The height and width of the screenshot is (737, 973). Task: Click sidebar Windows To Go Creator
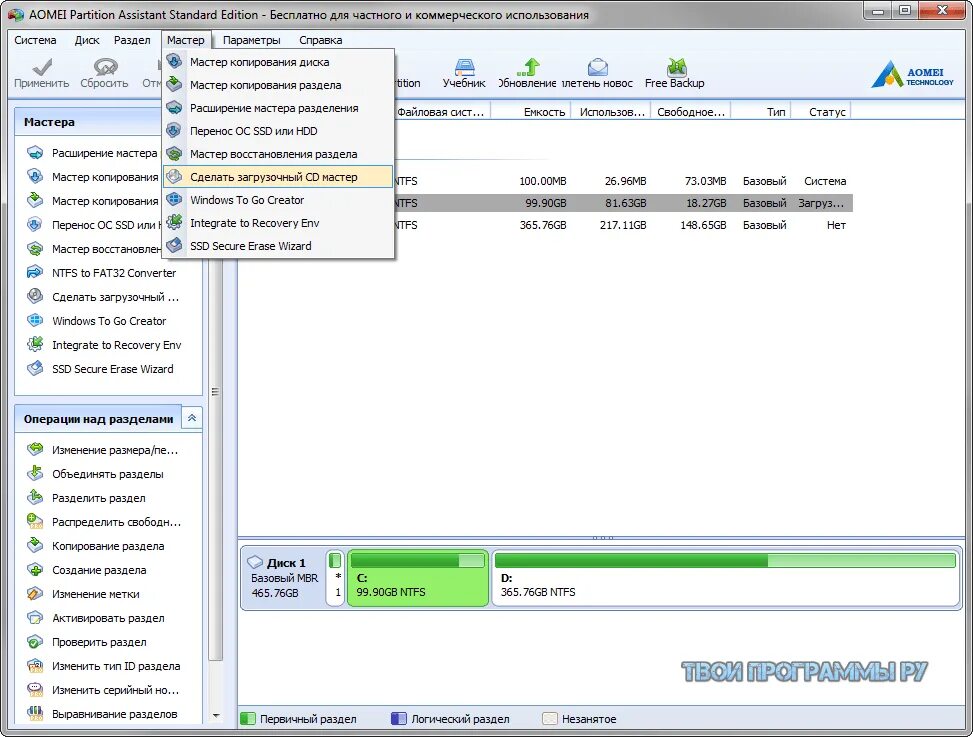coord(109,321)
